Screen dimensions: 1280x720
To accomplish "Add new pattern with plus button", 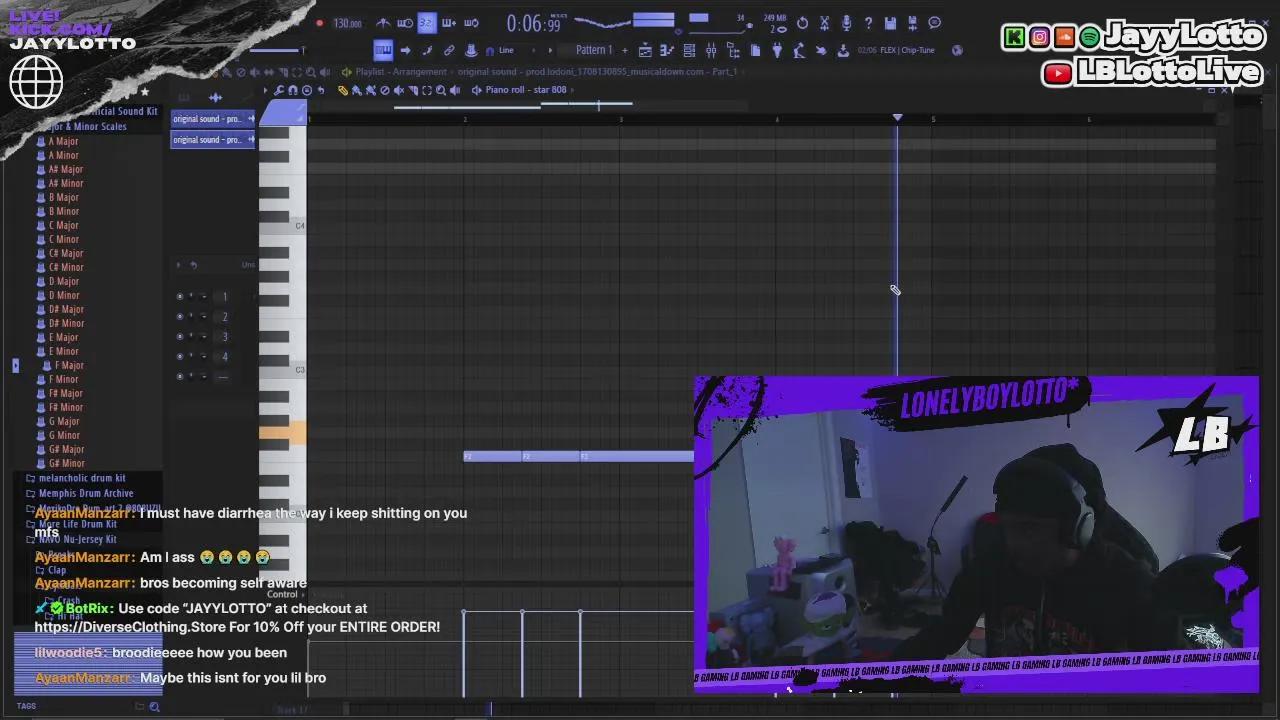I will pyautogui.click(x=625, y=50).
